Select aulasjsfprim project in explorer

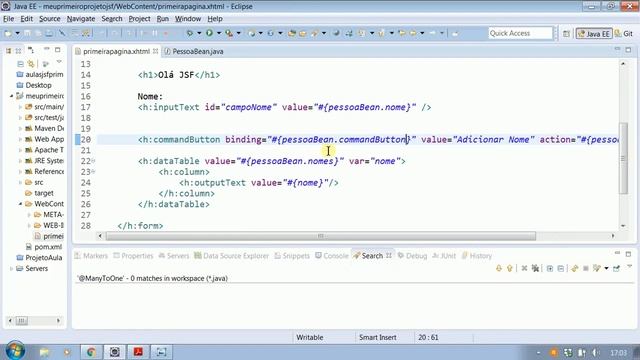pos(40,74)
